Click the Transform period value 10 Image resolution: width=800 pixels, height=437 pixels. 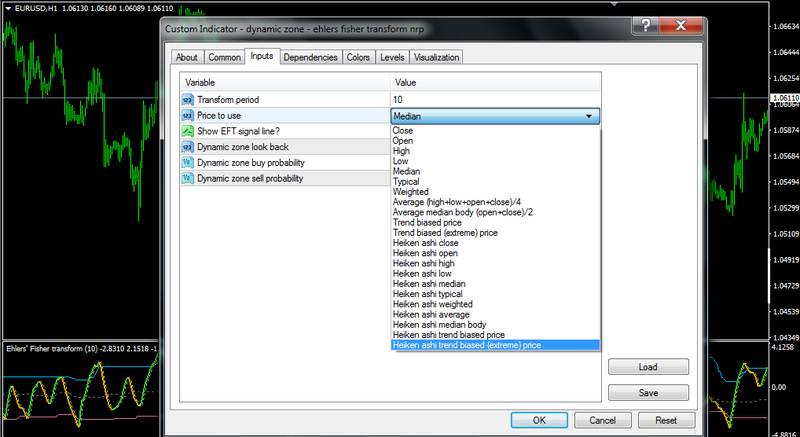click(397, 99)
